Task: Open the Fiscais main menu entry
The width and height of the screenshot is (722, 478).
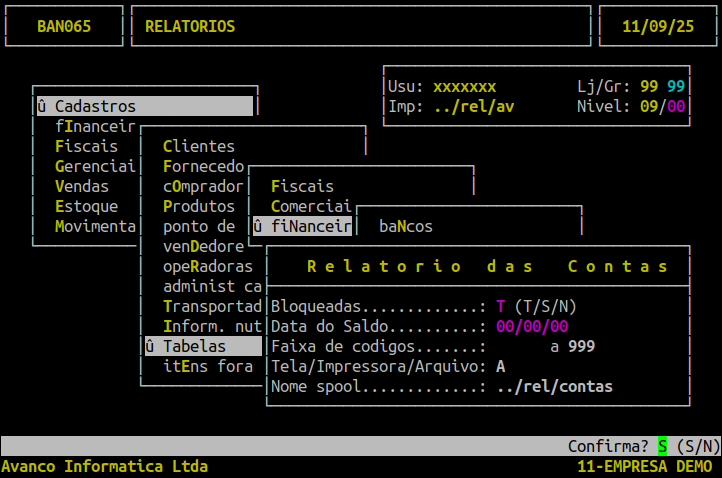Action: (x=86, y=146)
